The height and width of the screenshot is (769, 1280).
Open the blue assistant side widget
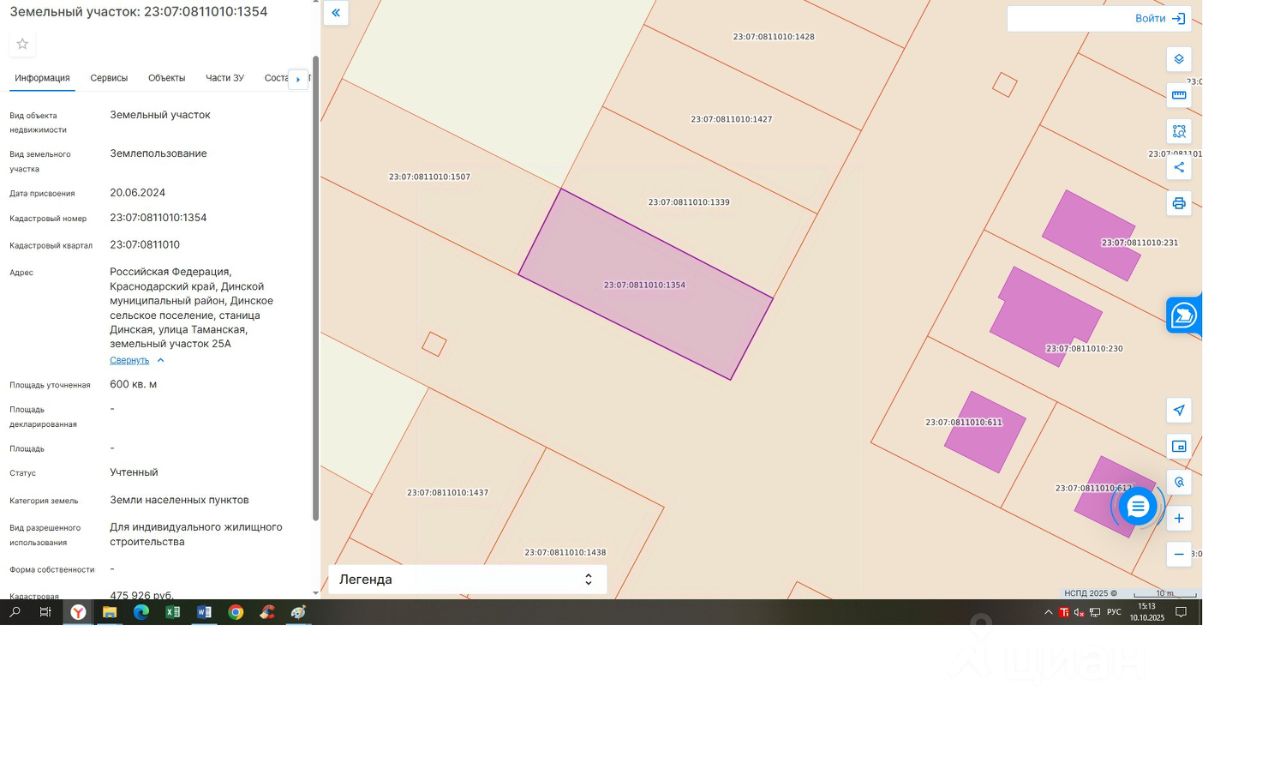1183,316
